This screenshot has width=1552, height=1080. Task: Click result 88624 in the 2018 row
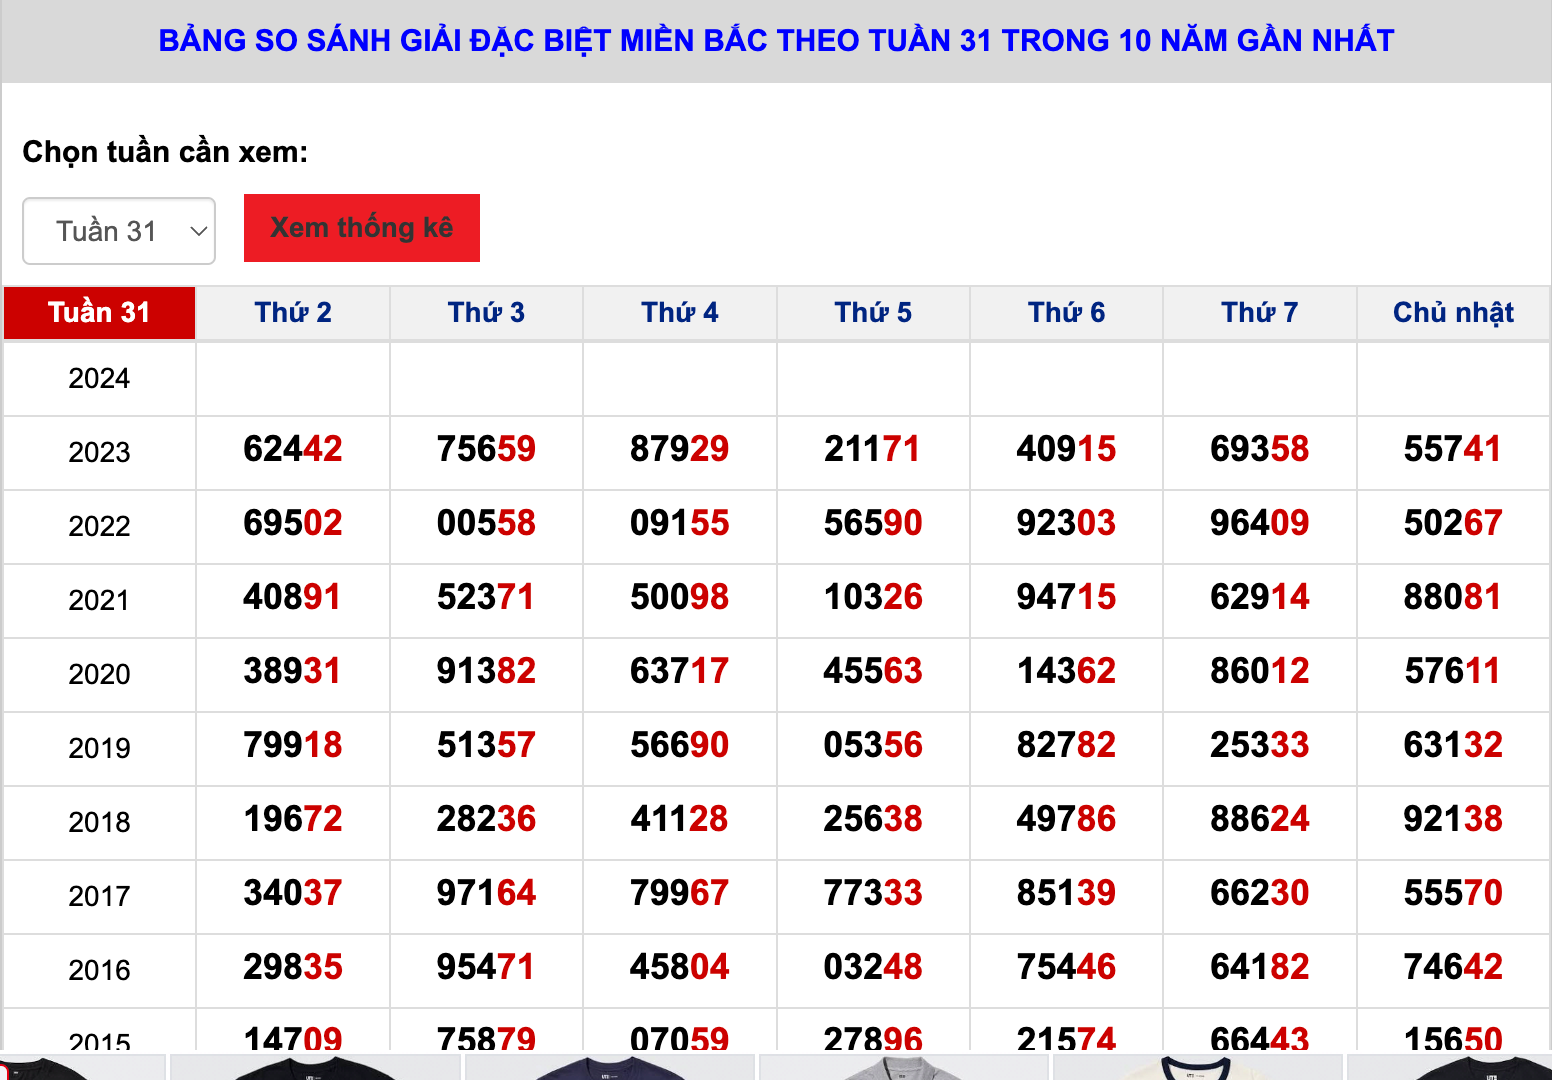(x=1260, y=819)
